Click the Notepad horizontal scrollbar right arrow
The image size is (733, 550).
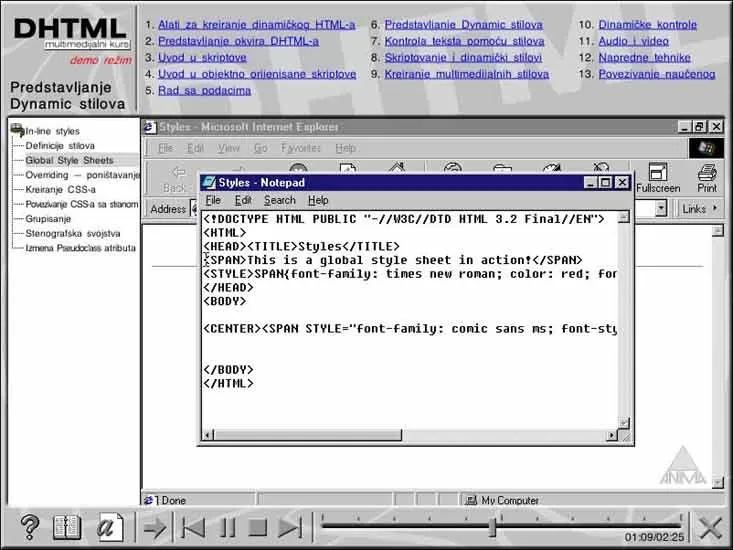(611, 436)
